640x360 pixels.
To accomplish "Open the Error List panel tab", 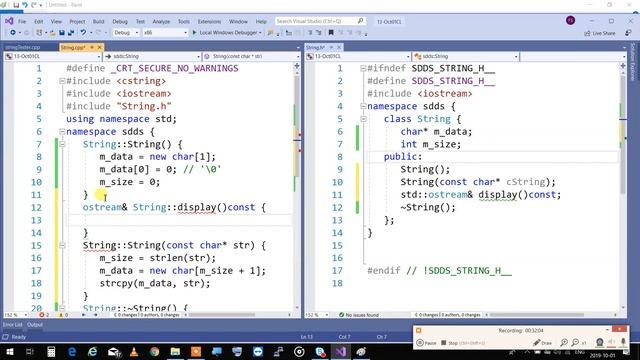I will (13, 325).
